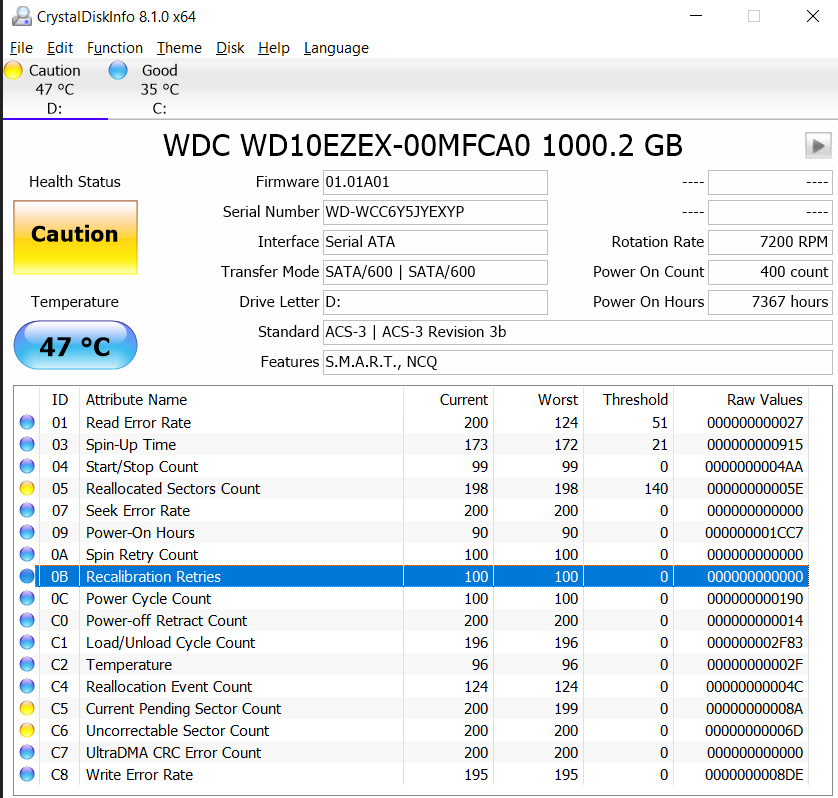The height and width of the screenshot is (798, 838).
Task: Select the Recalibration Retries row
Action: [412, 576]
